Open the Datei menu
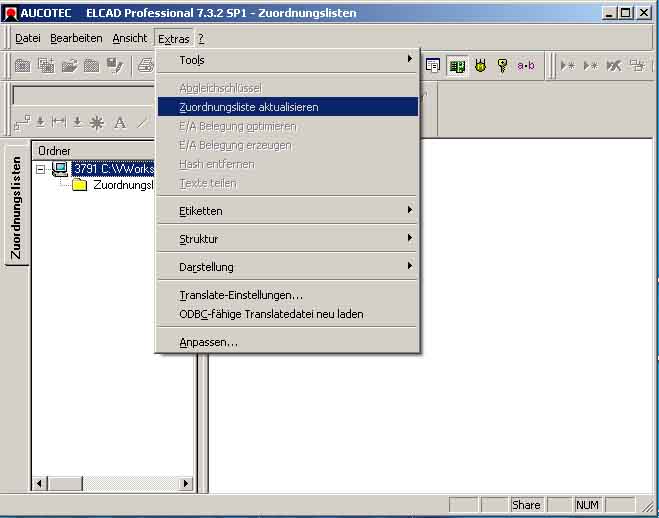The image size is (659, 518). pyautogui.click(x=28, y=38)
